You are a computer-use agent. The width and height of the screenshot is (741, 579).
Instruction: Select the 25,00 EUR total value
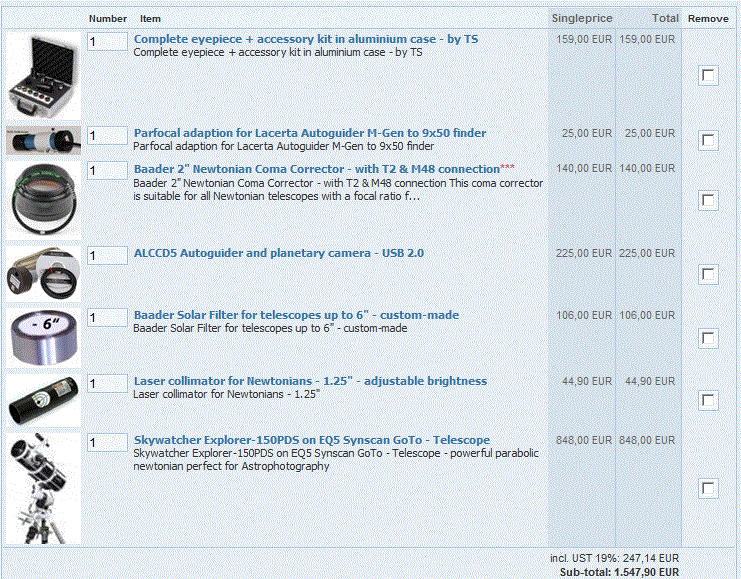click(650, 133)
